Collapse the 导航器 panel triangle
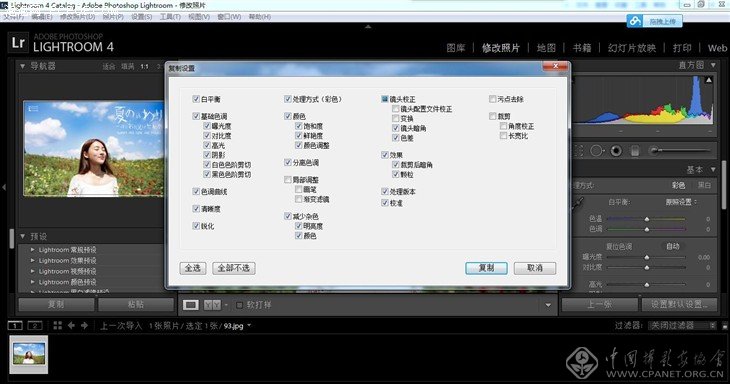The width and height of the screenshot is (730, 384). tap(22, 66)
